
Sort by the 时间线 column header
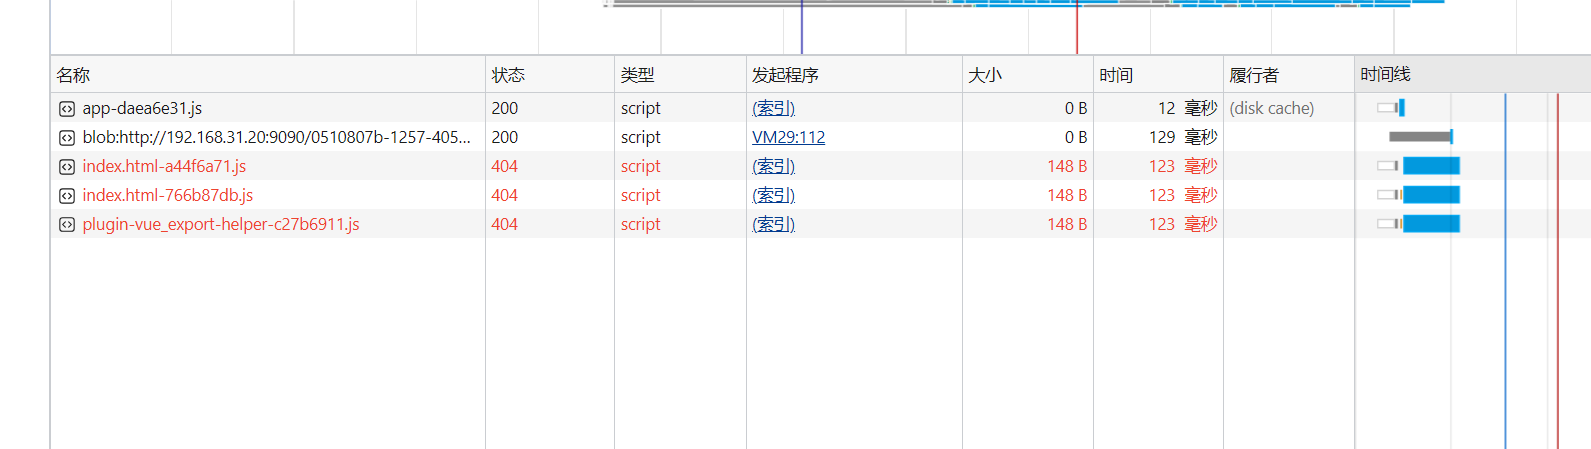pos(1473,75)
